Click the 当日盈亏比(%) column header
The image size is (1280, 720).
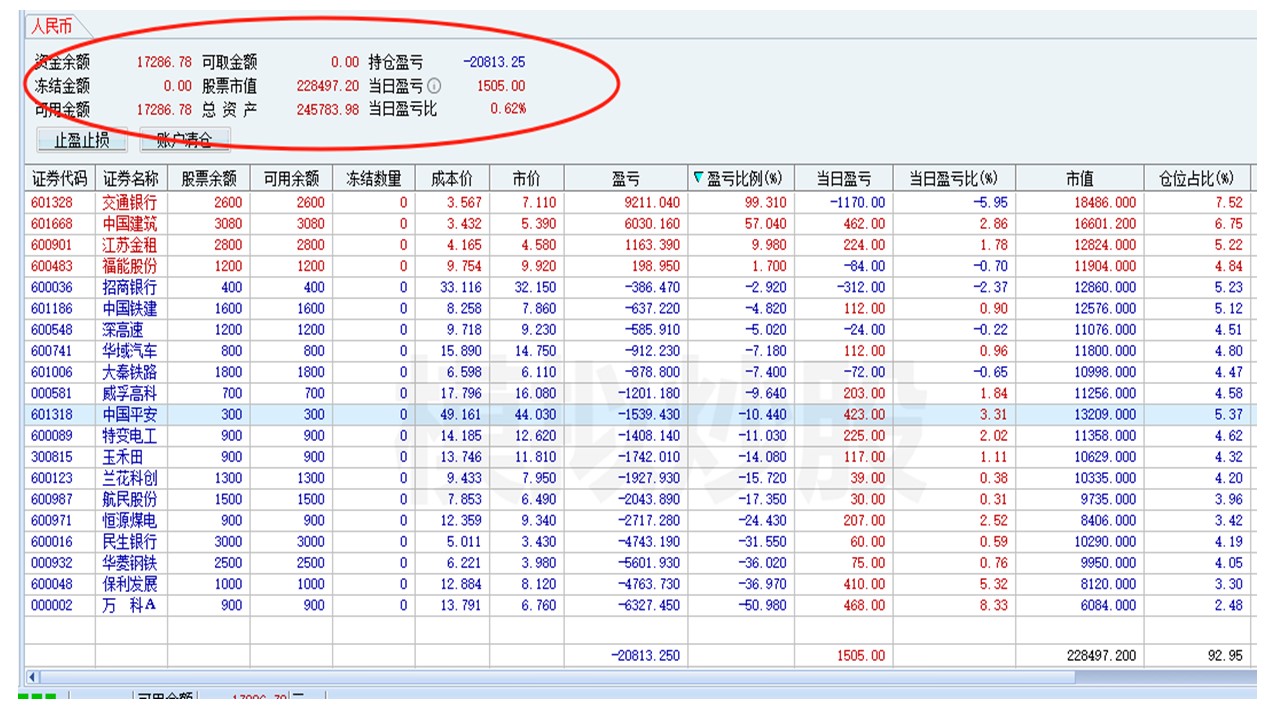click(x=954, y=179)
